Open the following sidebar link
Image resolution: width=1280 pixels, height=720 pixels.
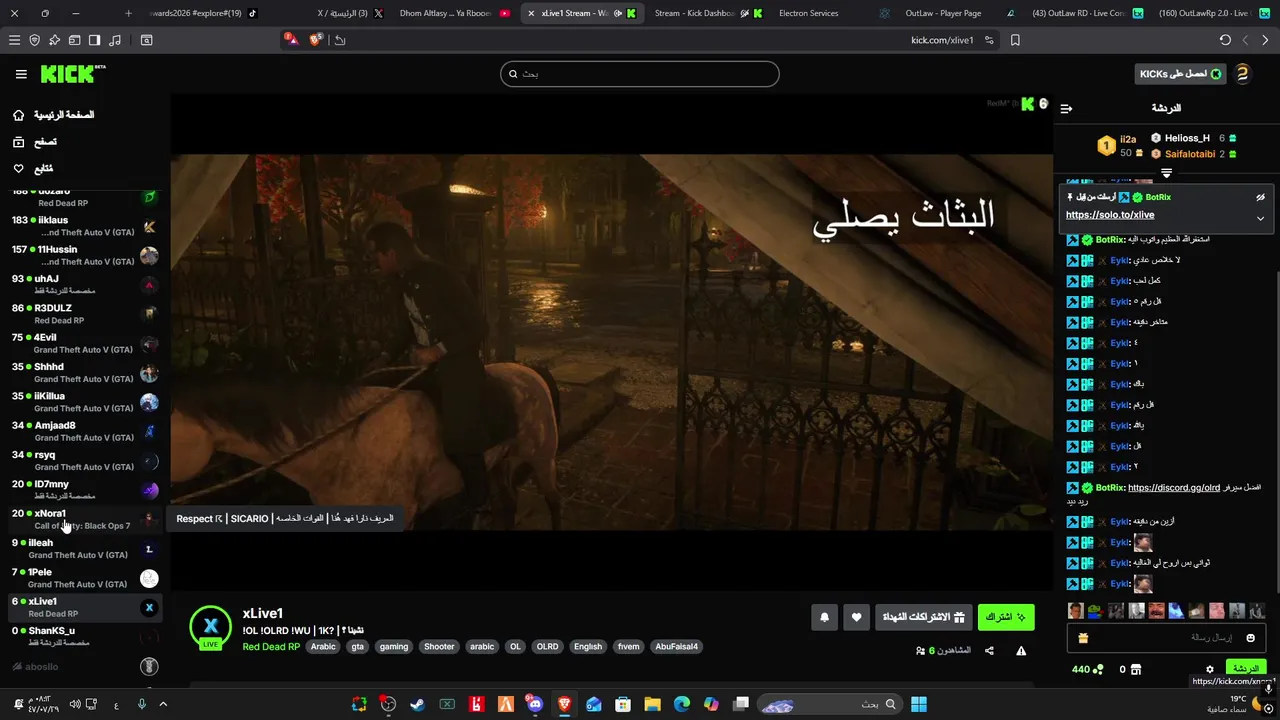(33, 169)
